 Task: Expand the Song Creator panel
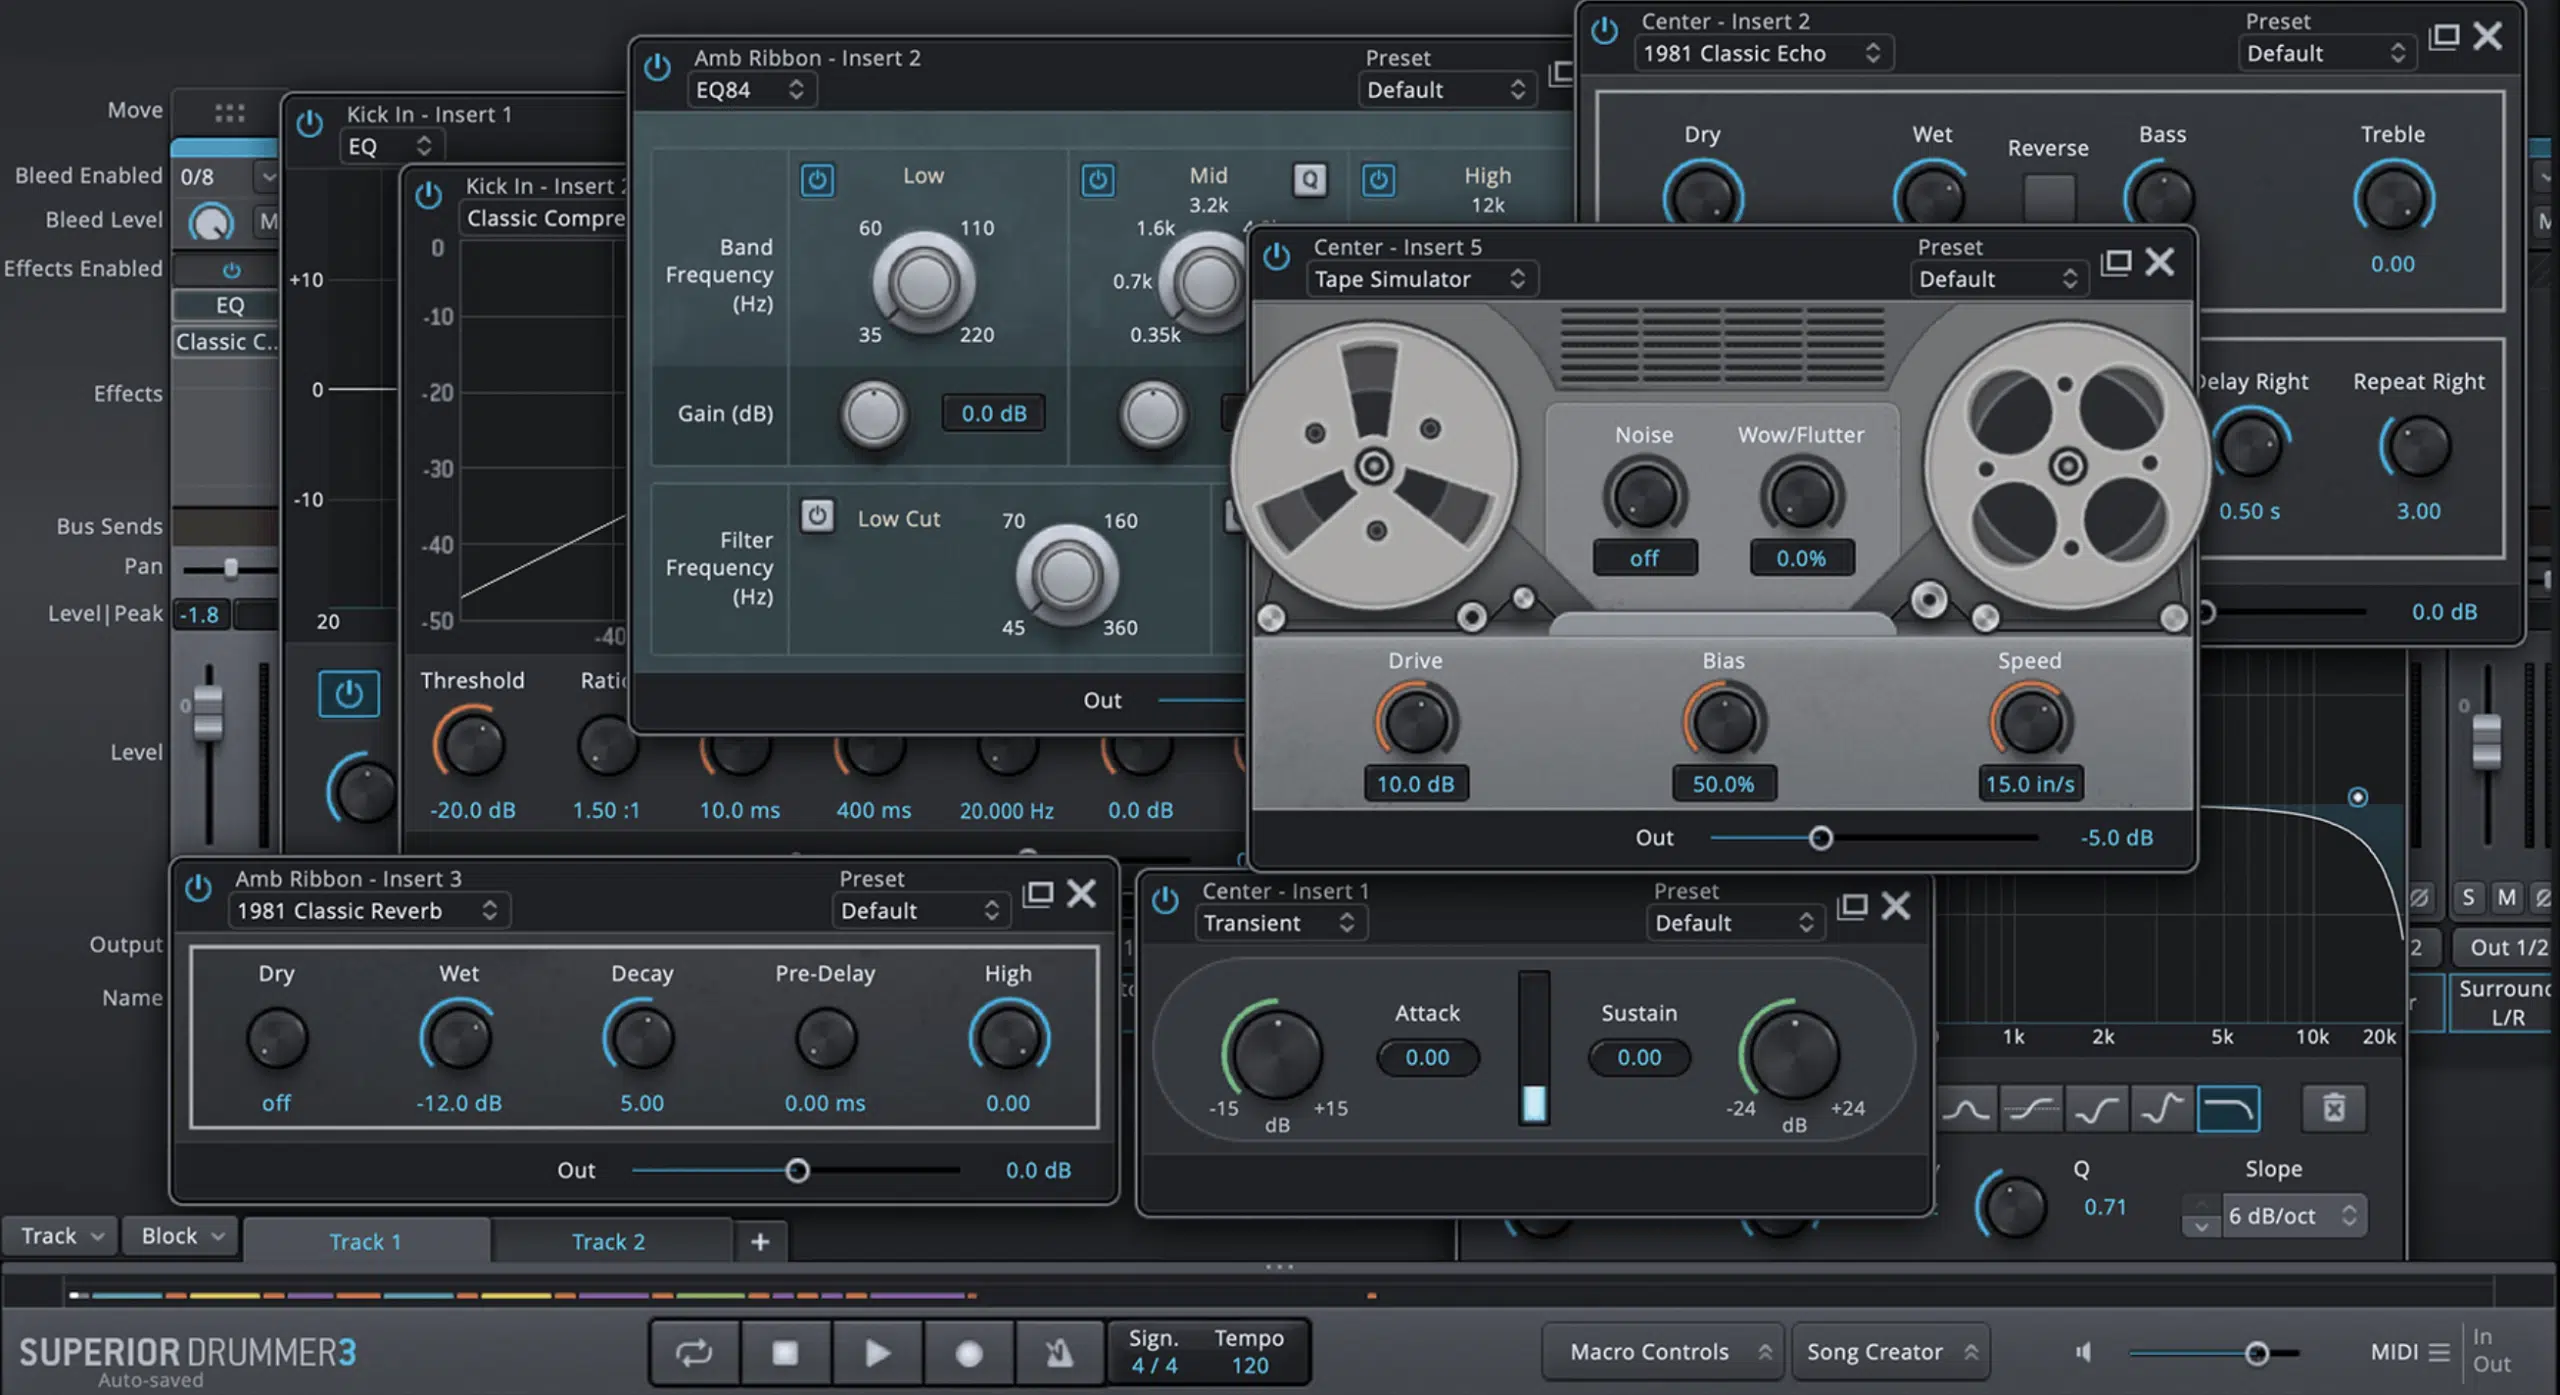1890,1352
